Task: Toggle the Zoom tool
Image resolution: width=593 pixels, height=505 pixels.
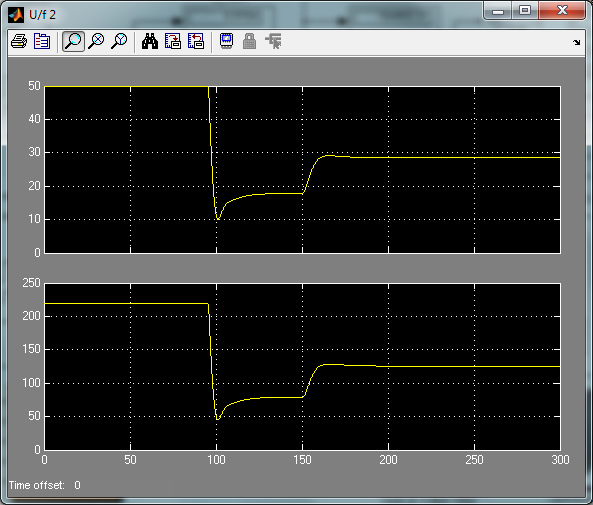Action: coord(73,41)
